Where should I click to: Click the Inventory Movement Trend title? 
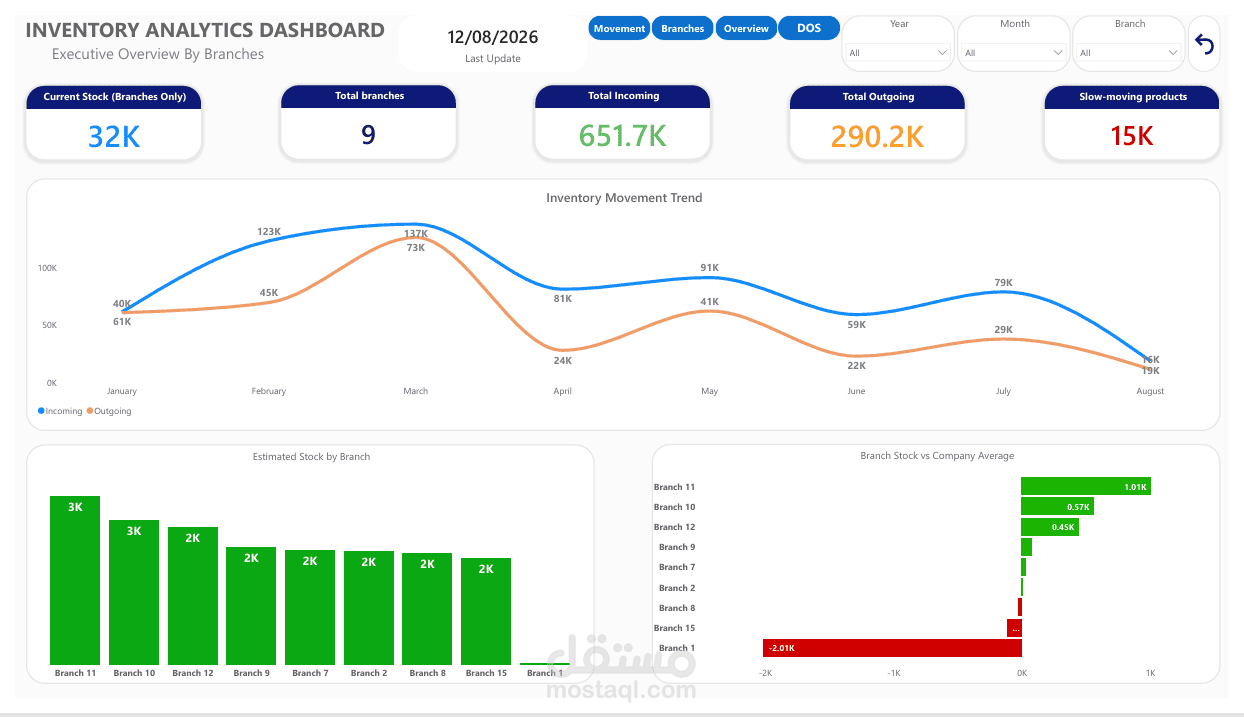(x=624, y=198)
